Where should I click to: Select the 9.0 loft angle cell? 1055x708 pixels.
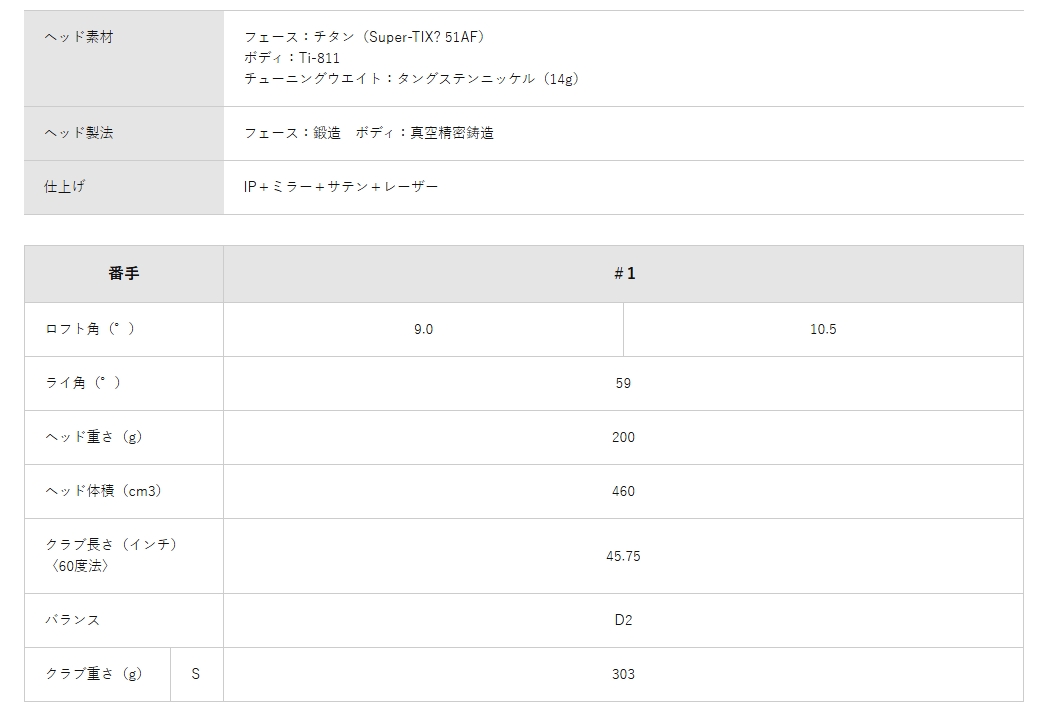pos(423,329)
